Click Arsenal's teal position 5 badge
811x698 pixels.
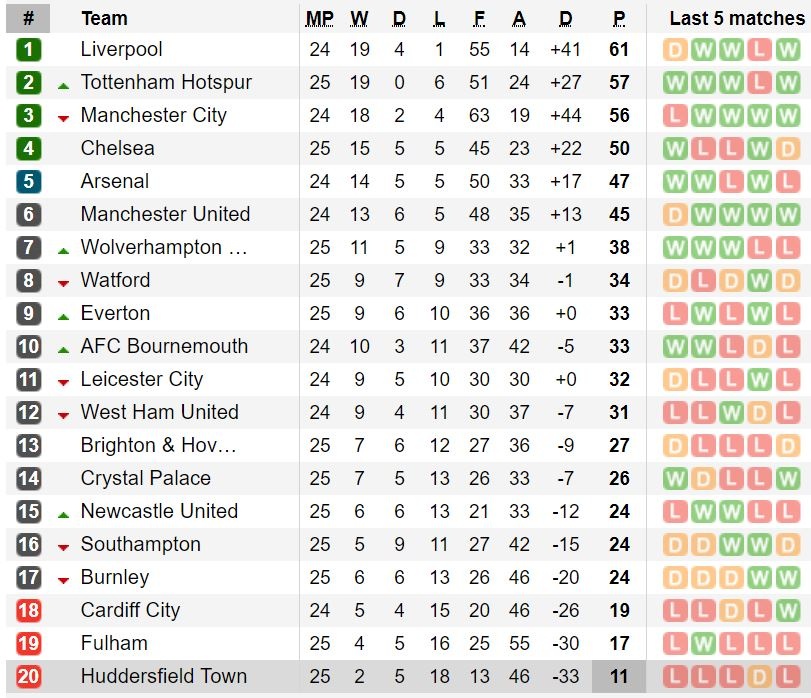pos(28,182)
